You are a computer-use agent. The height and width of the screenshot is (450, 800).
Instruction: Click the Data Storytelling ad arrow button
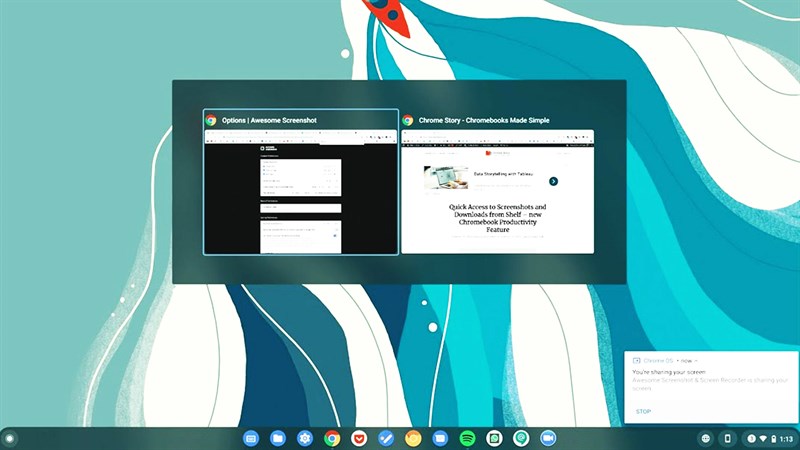click(x=553, y=181)
